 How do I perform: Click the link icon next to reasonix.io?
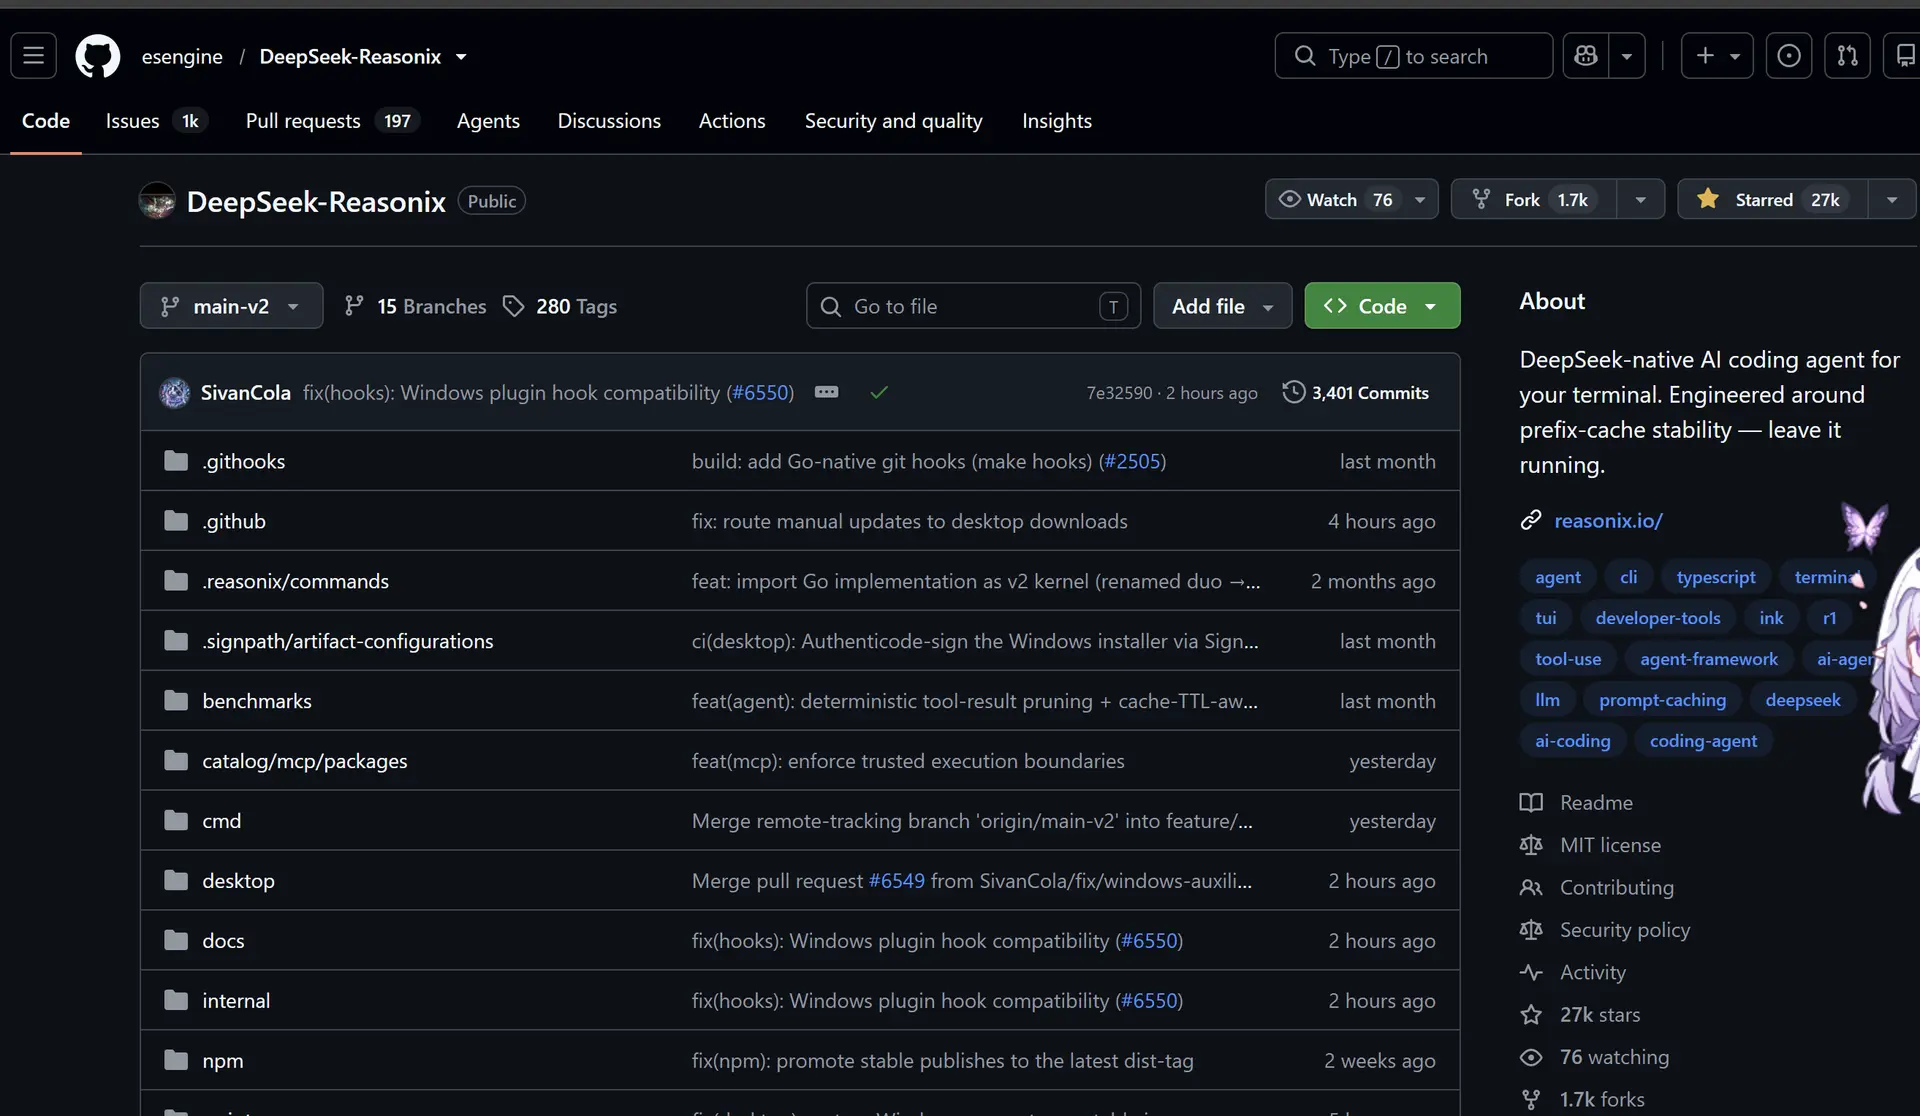[x=1531, y=520]
